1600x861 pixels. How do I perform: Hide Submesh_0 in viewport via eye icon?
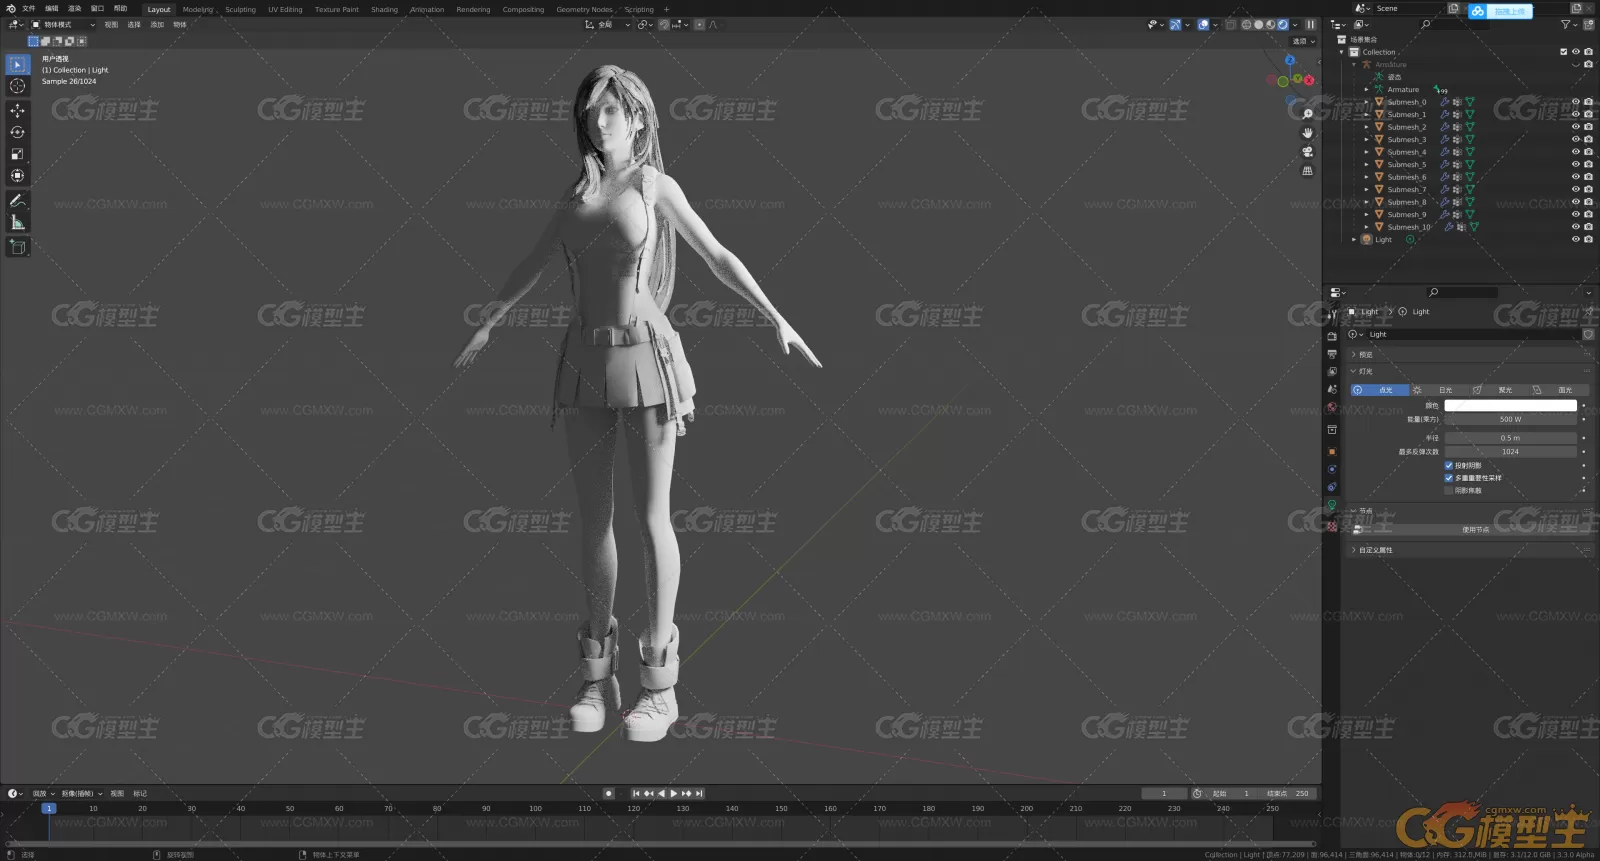(1576, 102)
